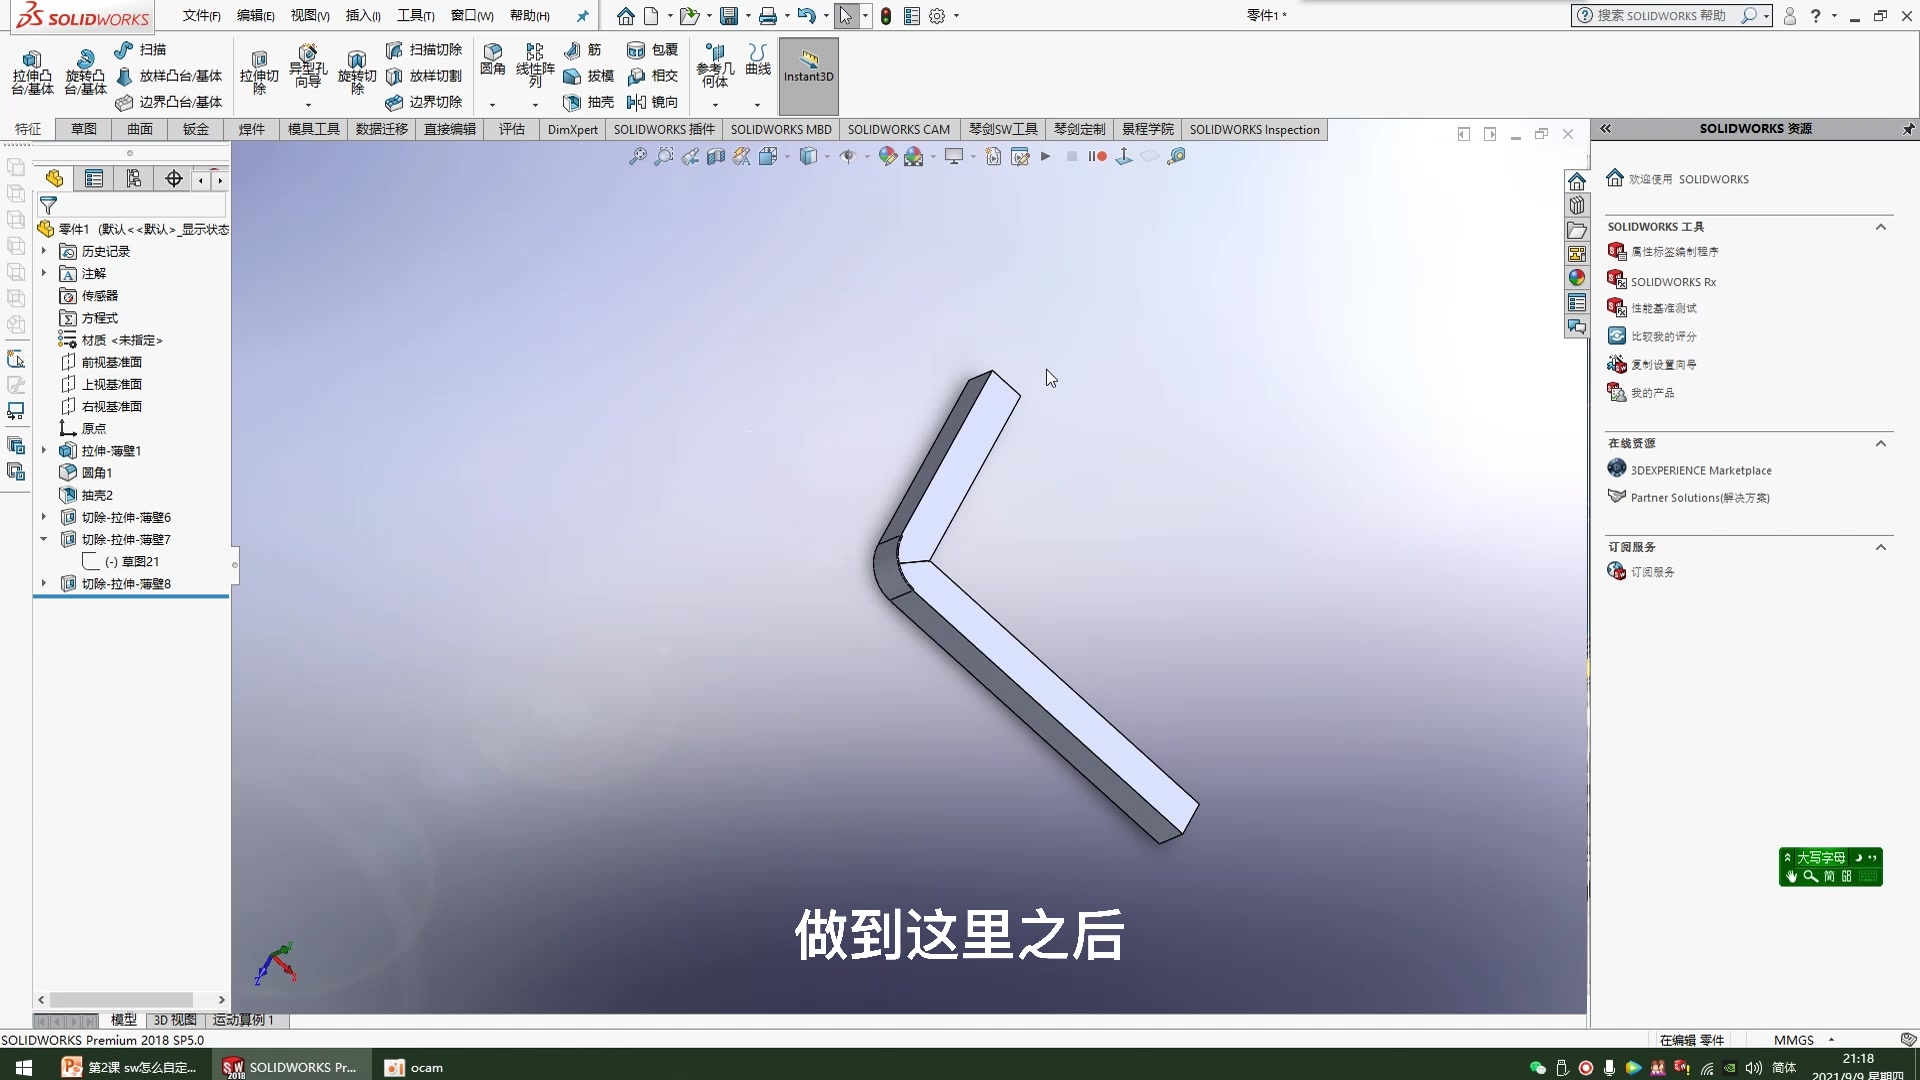Click the SOLIDWORKS Rx link
The width and height of the screenshot is (1920, 1080).
pos(1672,282)
